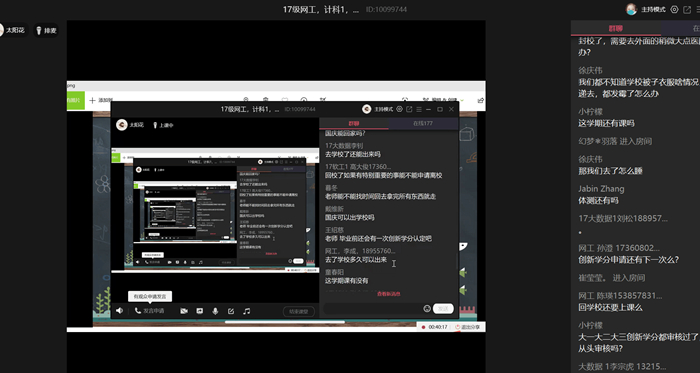Switch to the 在线177 tab
The image size is (700, 373).
point(423,123)
